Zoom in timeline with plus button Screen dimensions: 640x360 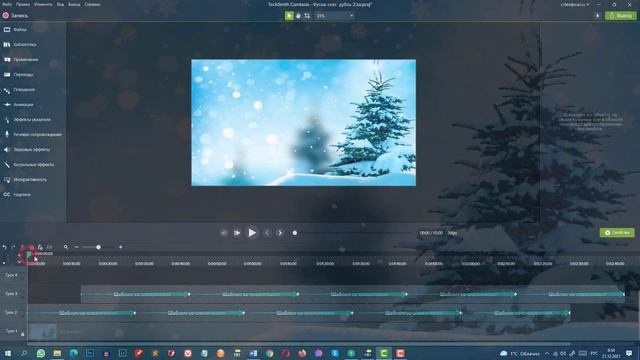pos(120,247)
